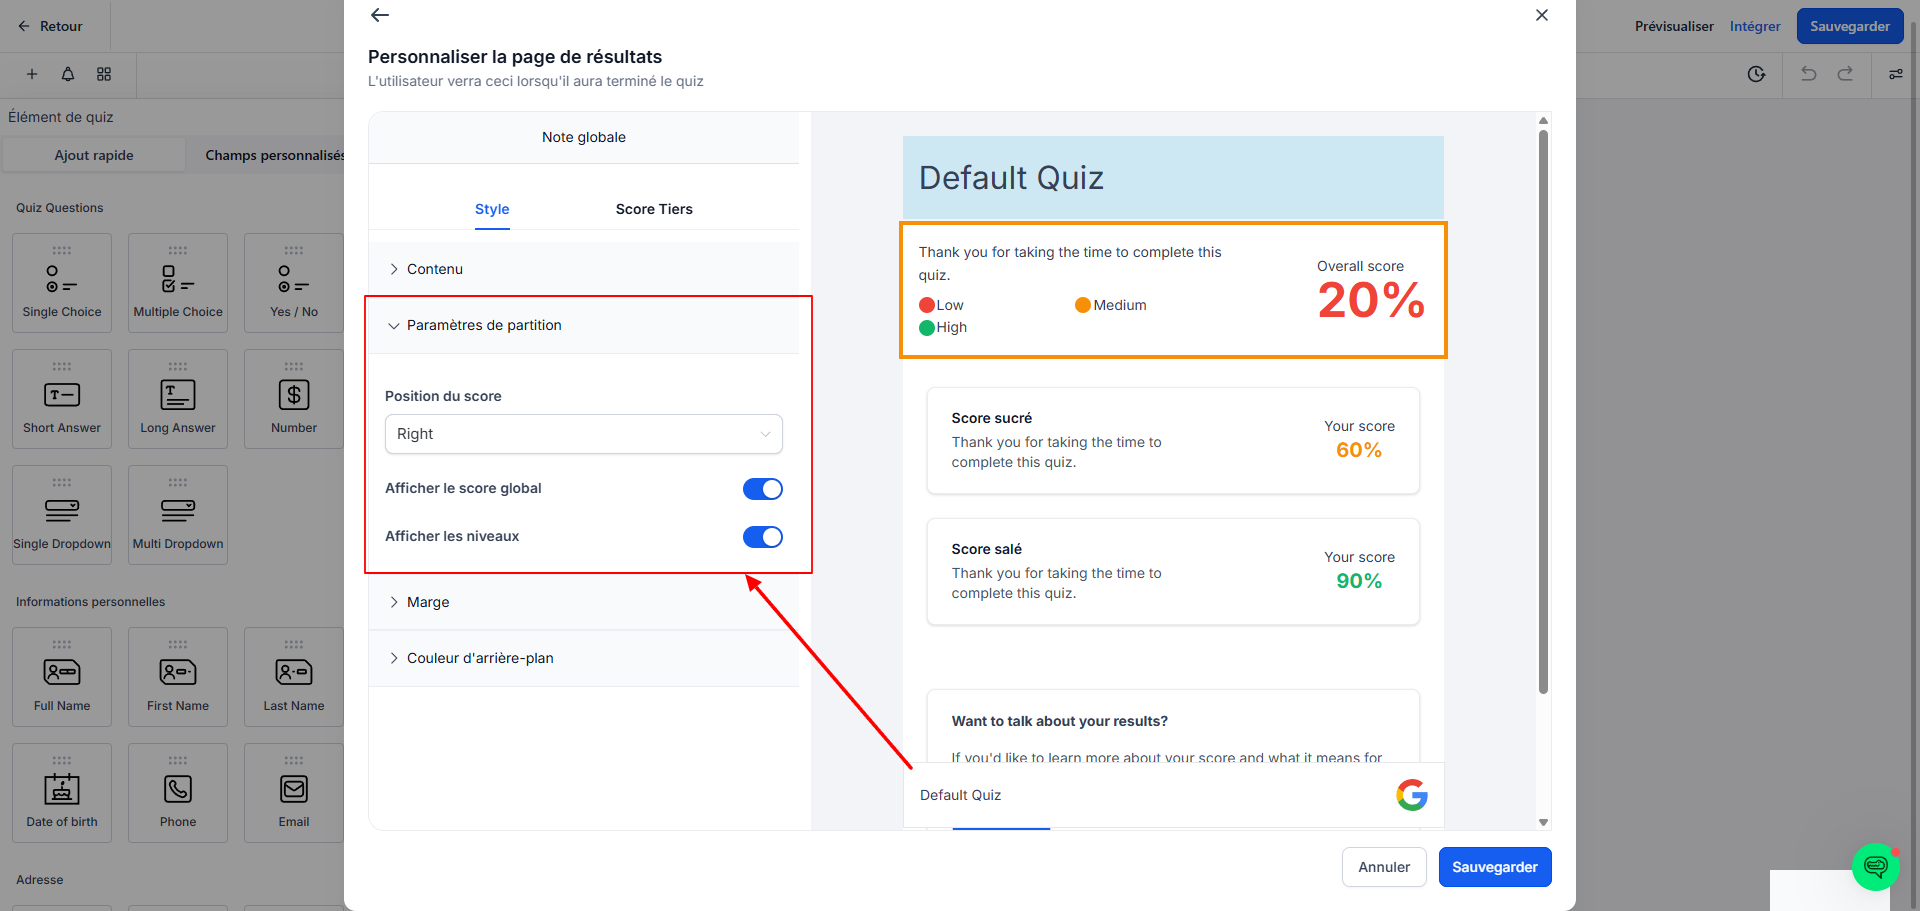Click the preview pane vertical scrollbar
Screen dimensions: 1920x911
click(1543, 410)
